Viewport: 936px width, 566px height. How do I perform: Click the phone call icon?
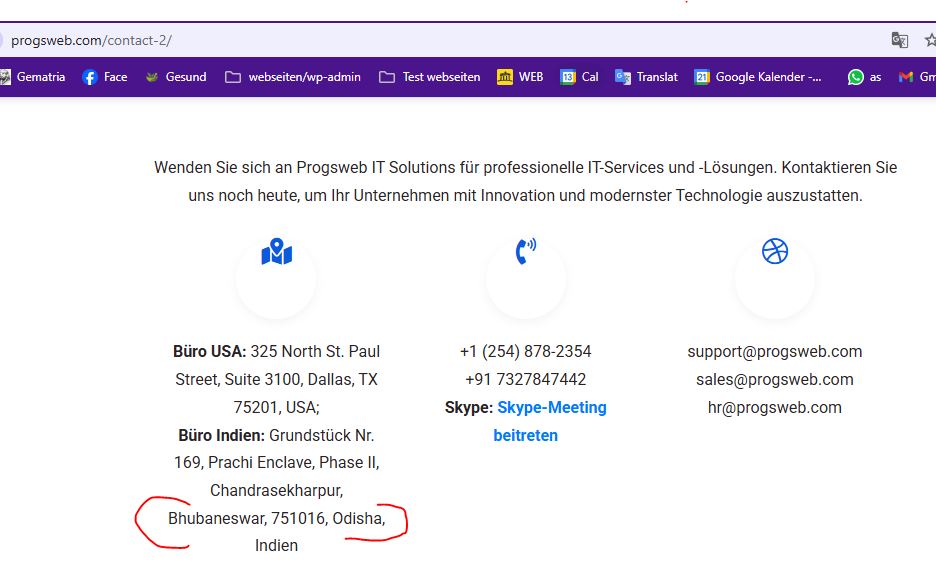(x=526, y=251)
